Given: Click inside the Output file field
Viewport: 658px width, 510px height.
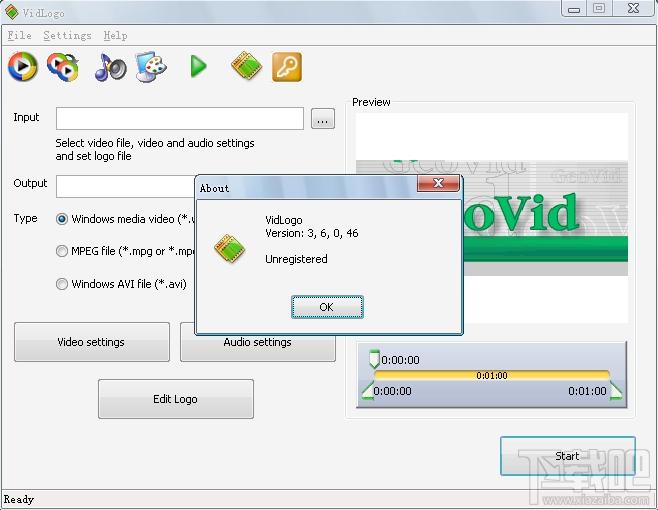Looking at the screenshot, I should pyautogui.click(x=125, y=186).
